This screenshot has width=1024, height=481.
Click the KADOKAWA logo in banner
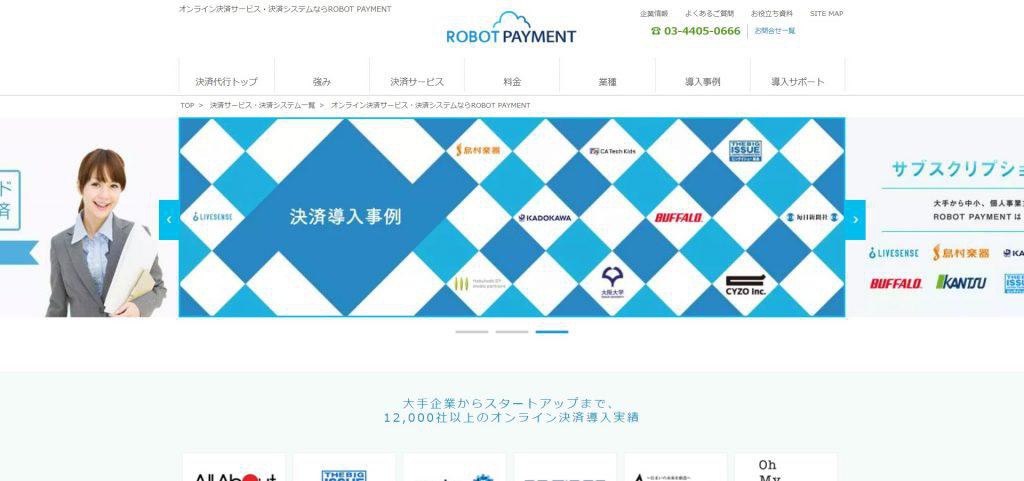tap(545, 218)
